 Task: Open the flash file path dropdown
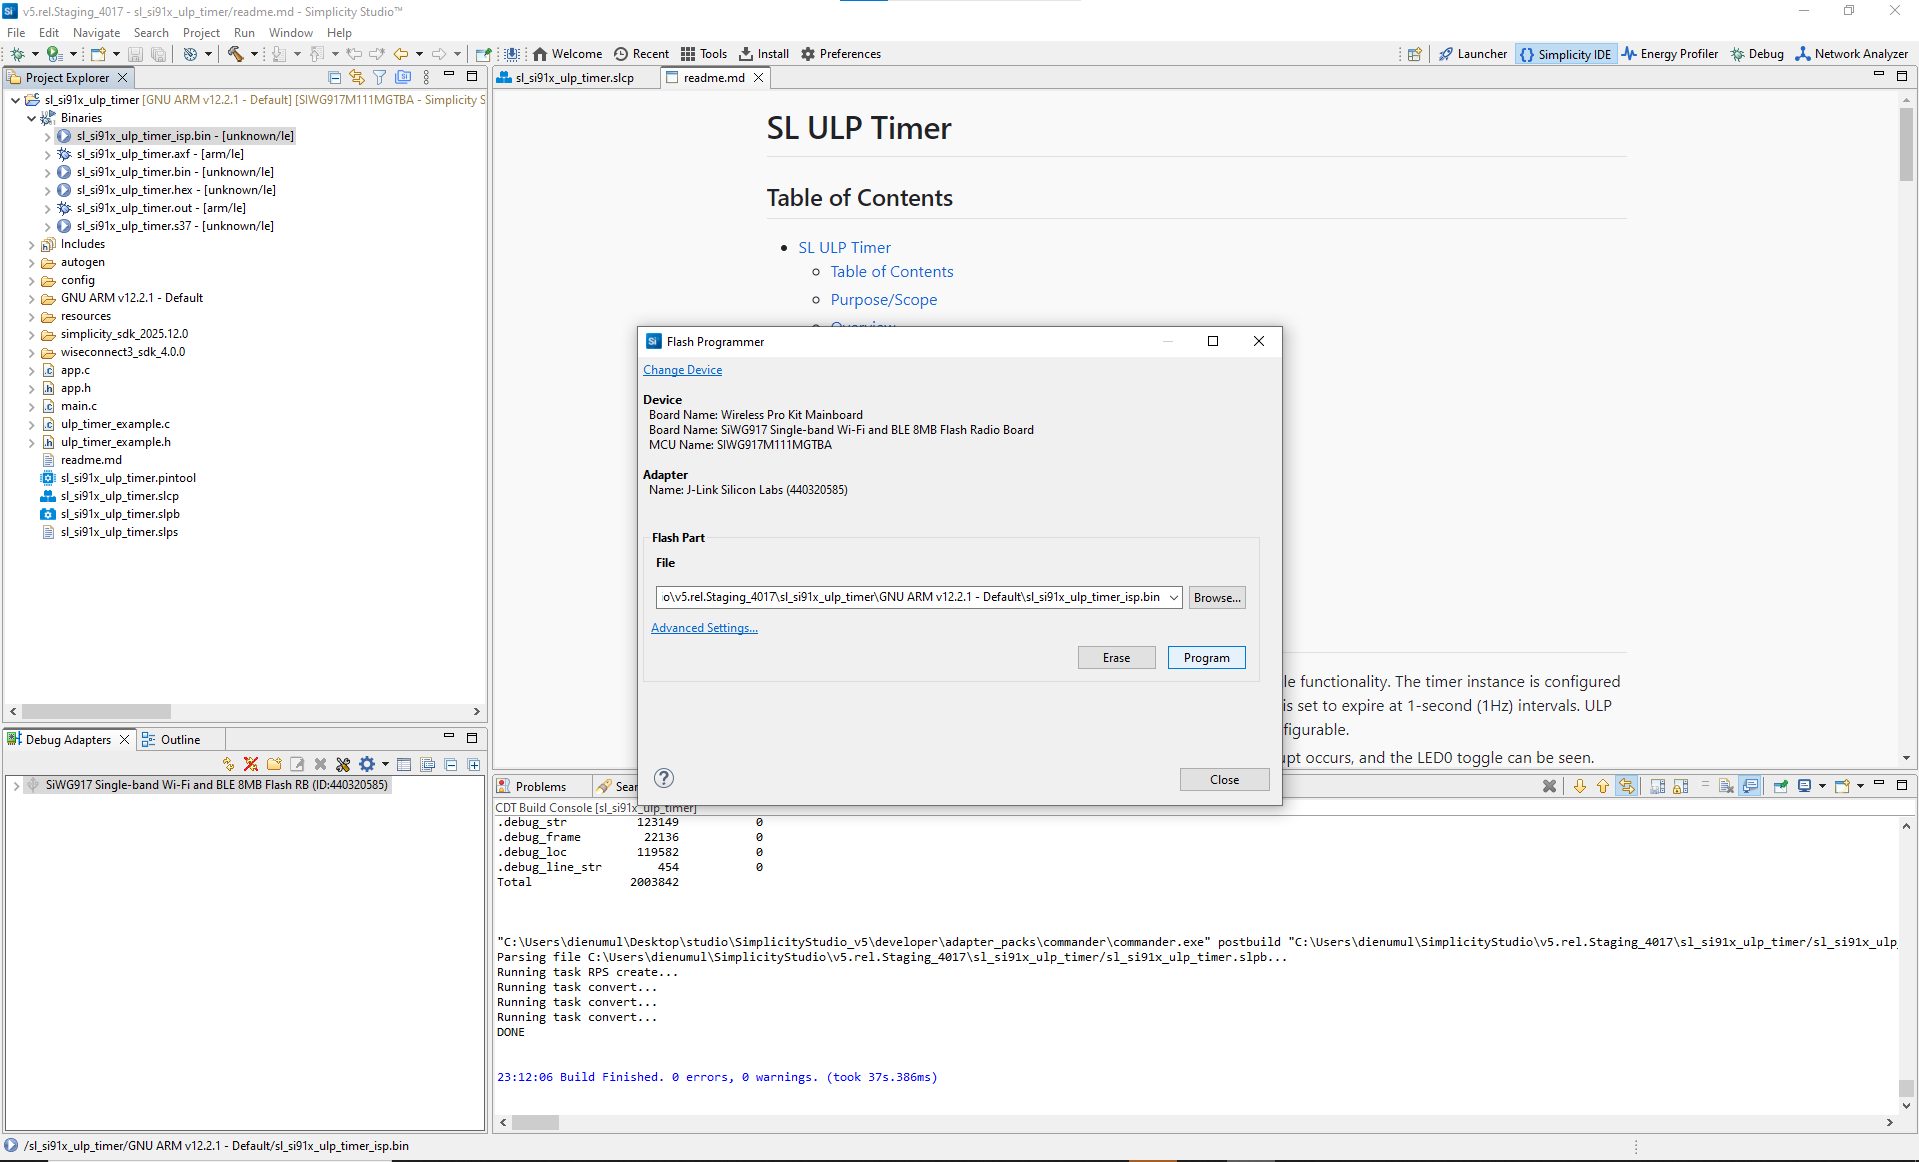point(1174,597)
